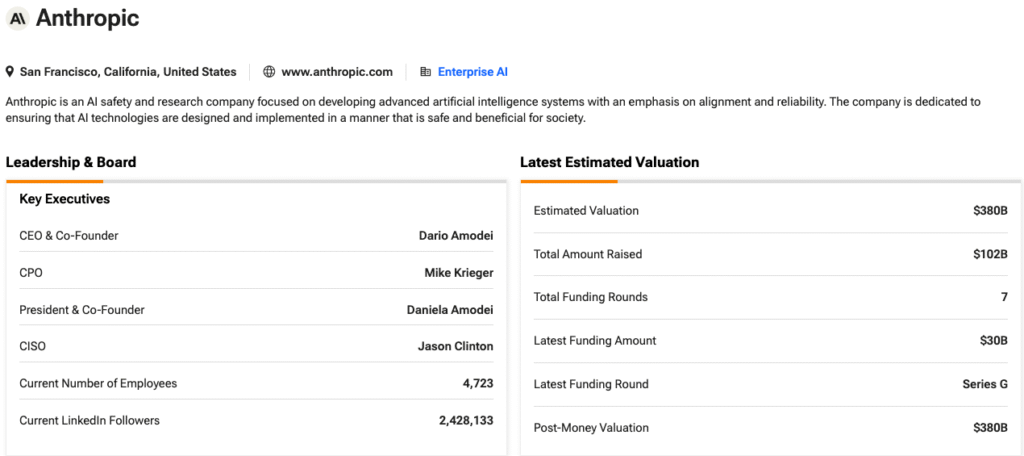Click the San Francisco location text

[128, 72]
